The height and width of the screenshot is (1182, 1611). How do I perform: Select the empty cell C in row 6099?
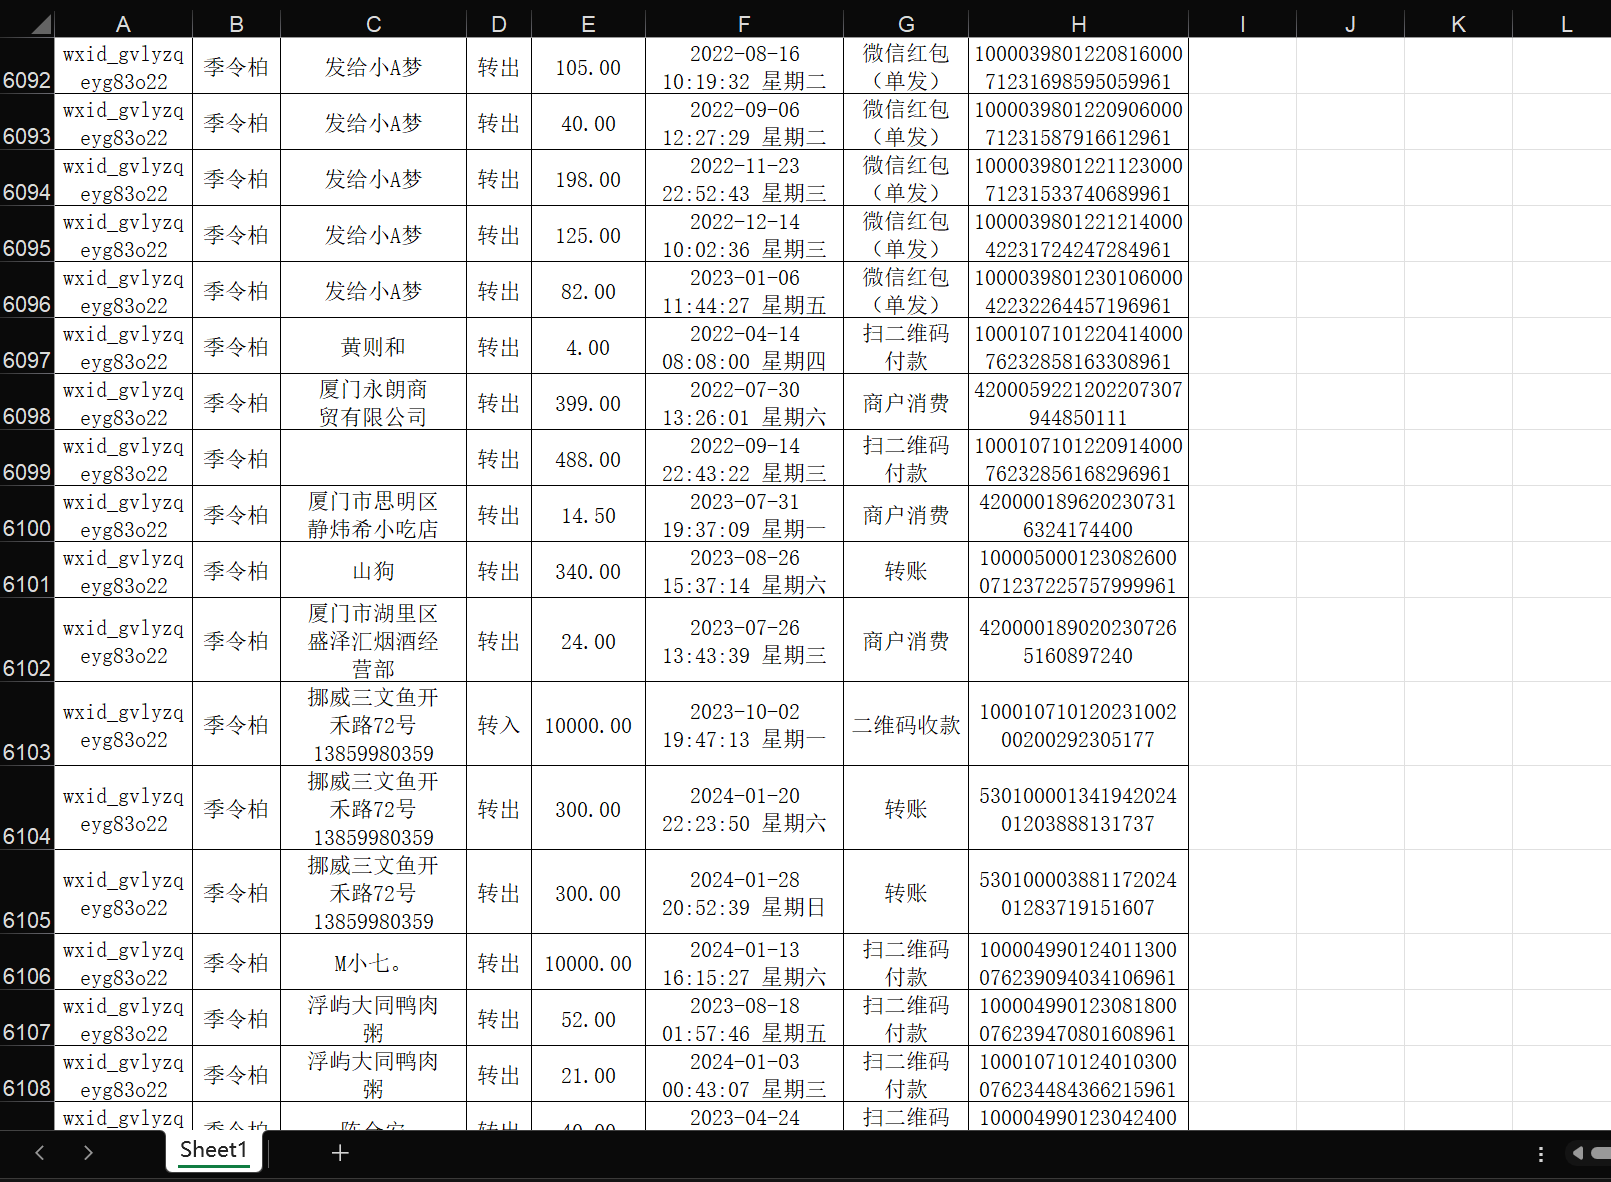(373, 460)
